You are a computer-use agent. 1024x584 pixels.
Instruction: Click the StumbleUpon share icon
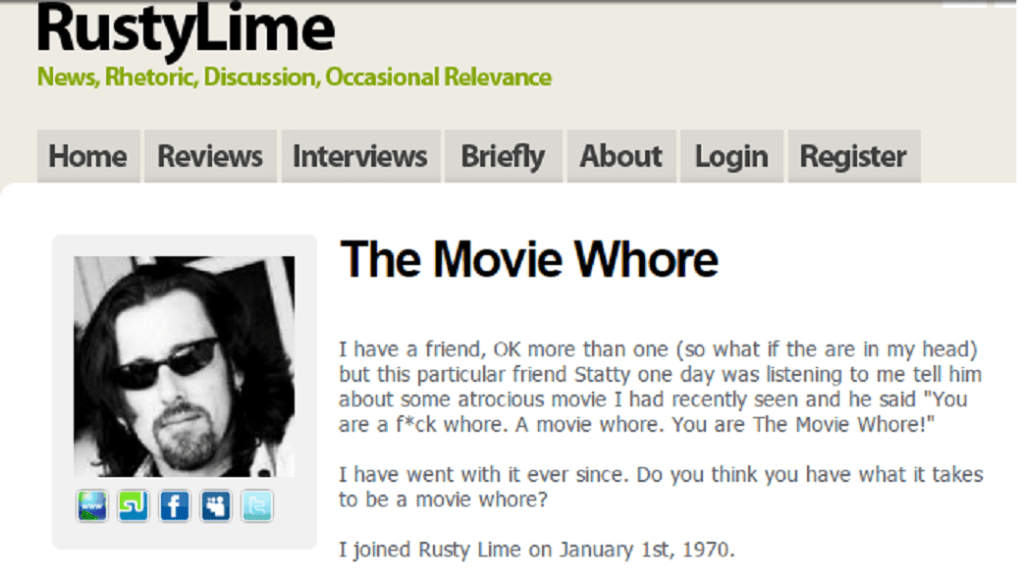tap(133, 506)
